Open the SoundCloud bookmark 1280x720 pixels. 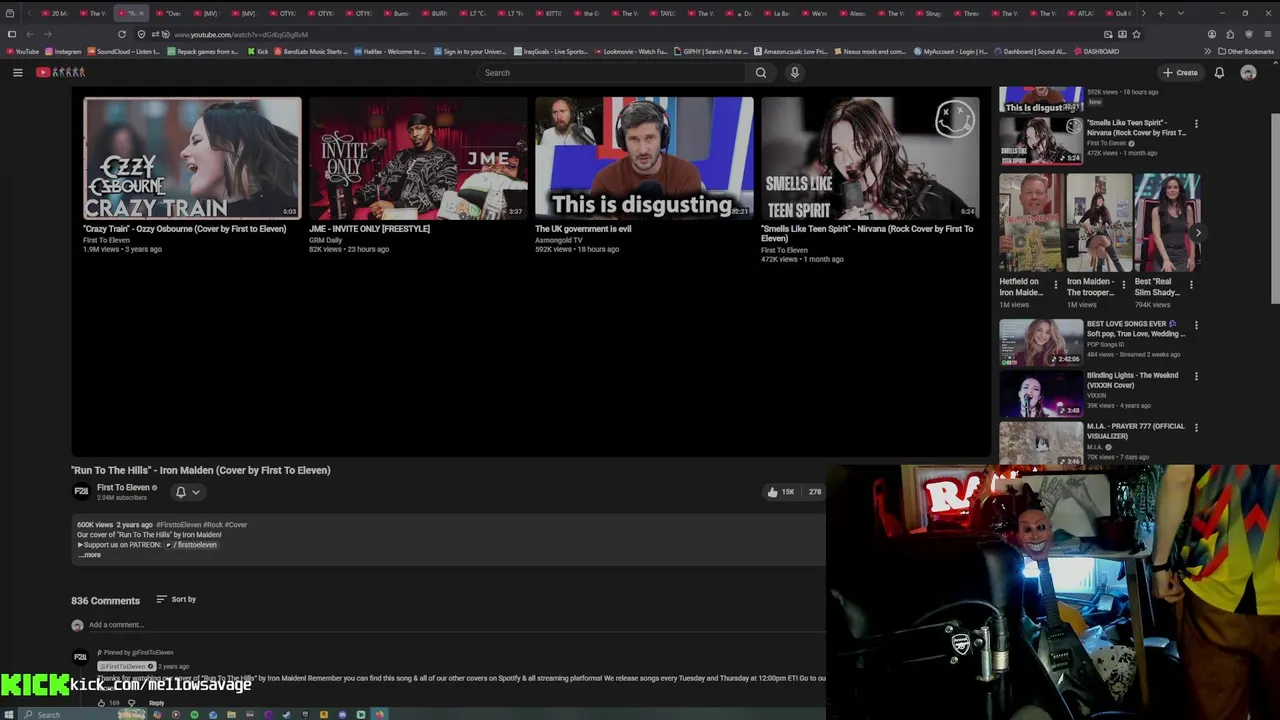[123, 51]
